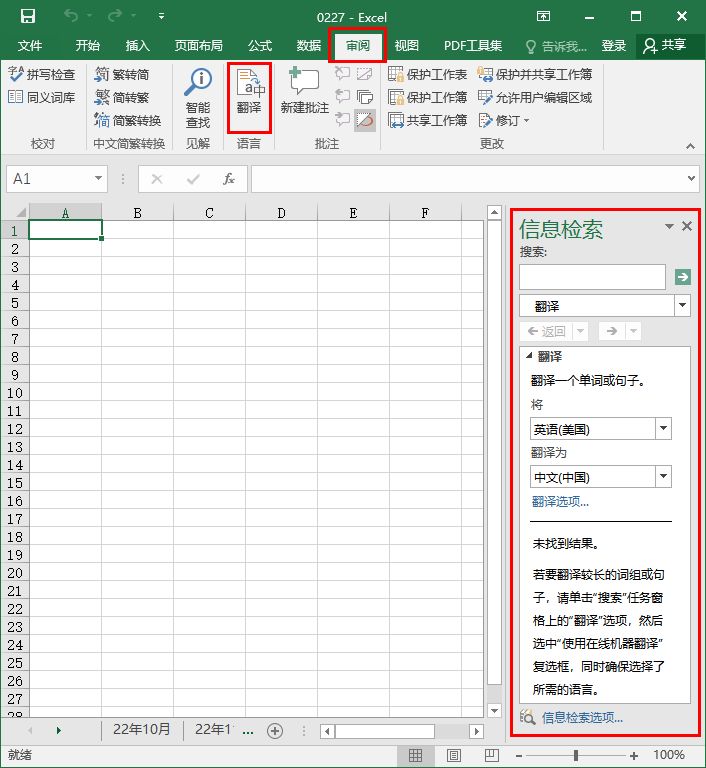Open the 文件 tab
The image size is (706, 768).
coord(30,46)
